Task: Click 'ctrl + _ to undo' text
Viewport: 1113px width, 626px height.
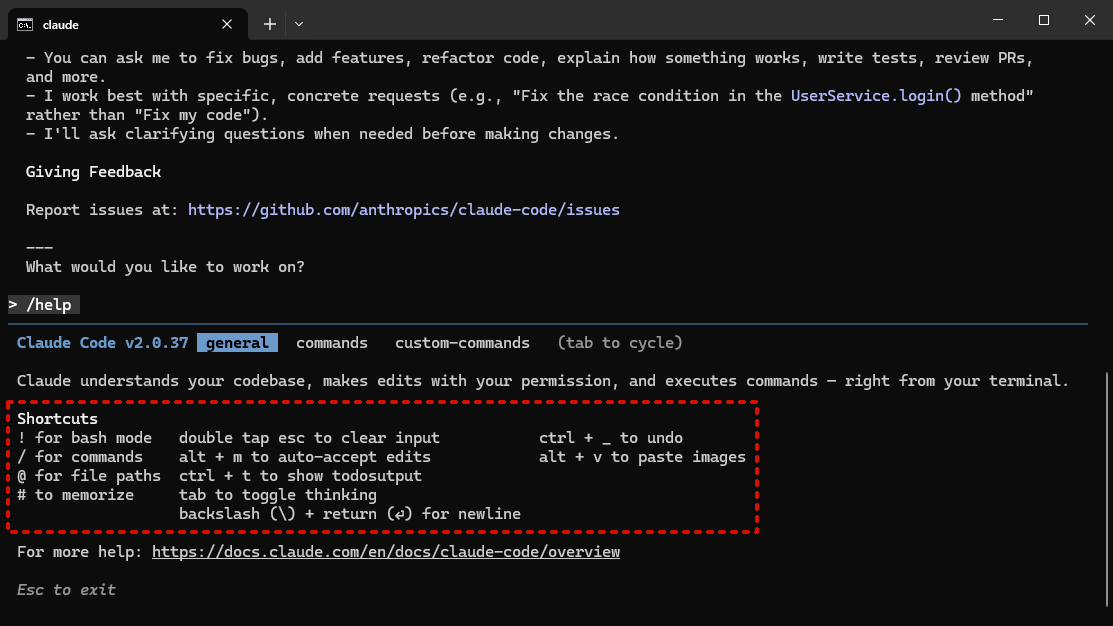Action: pyautogui.click(x=610, y=438)
